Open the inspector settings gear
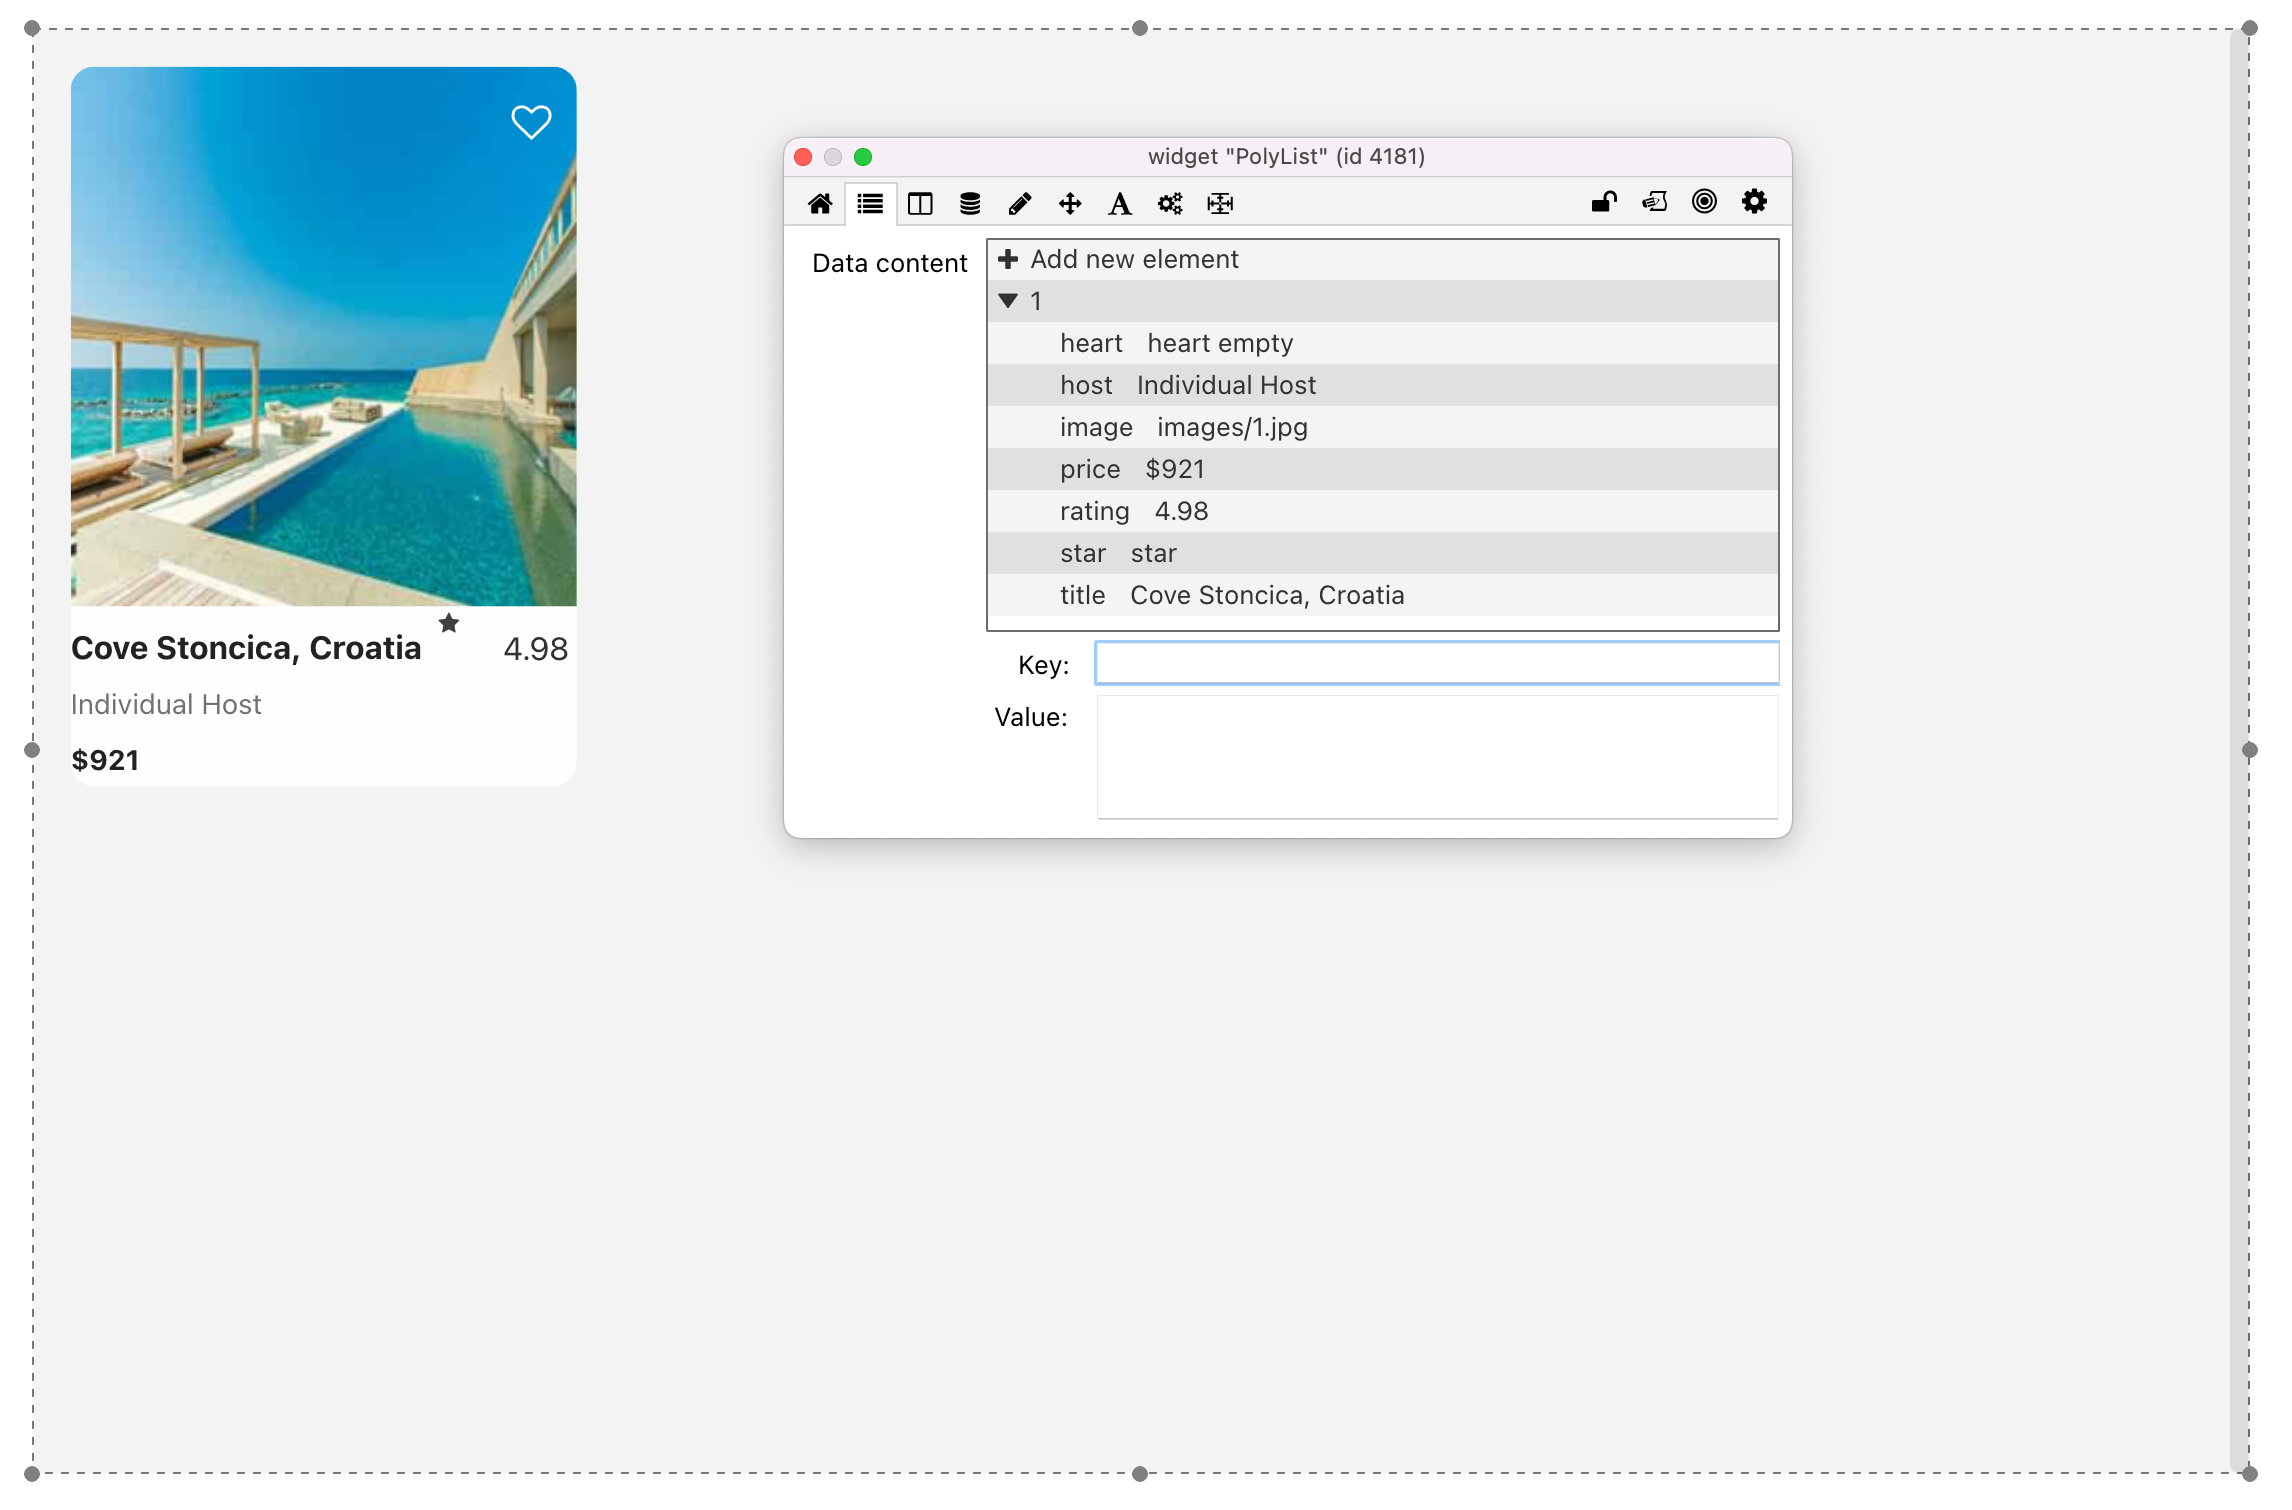The height and width of the screenshot is (1510, 2292). point(1754,202)
